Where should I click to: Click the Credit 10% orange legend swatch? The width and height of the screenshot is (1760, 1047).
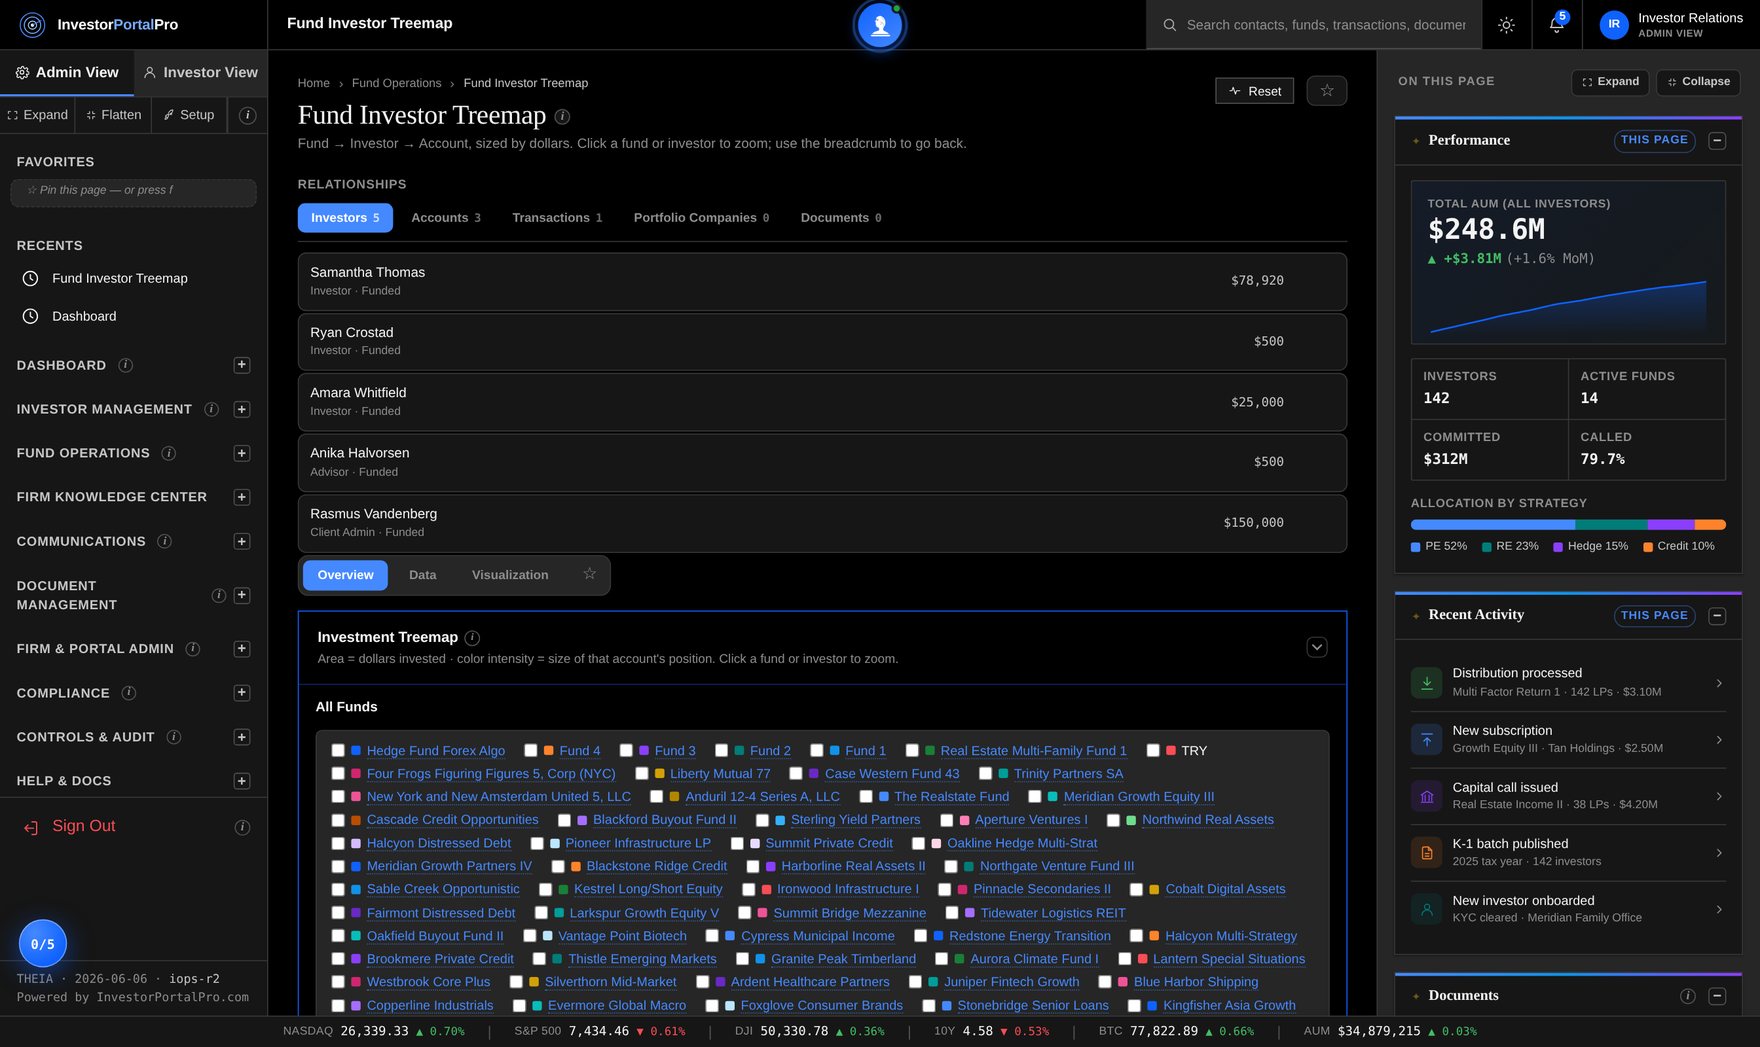1648,547
